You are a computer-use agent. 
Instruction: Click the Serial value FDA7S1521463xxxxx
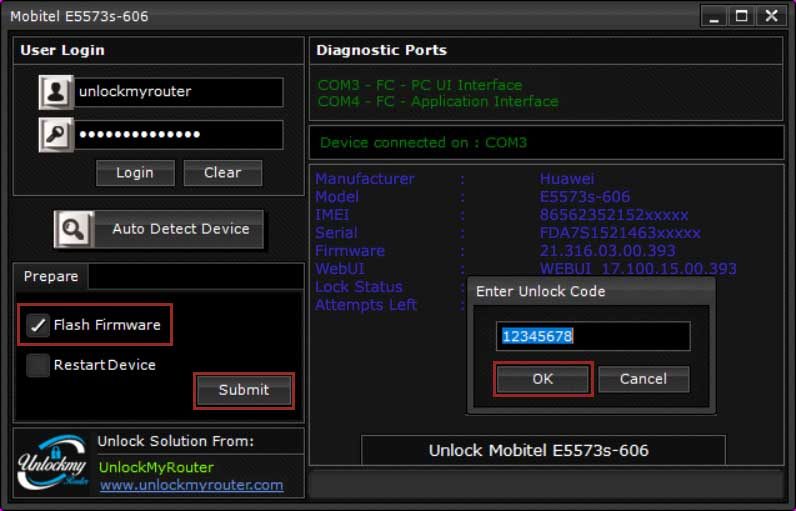click(x=620, y=233)
